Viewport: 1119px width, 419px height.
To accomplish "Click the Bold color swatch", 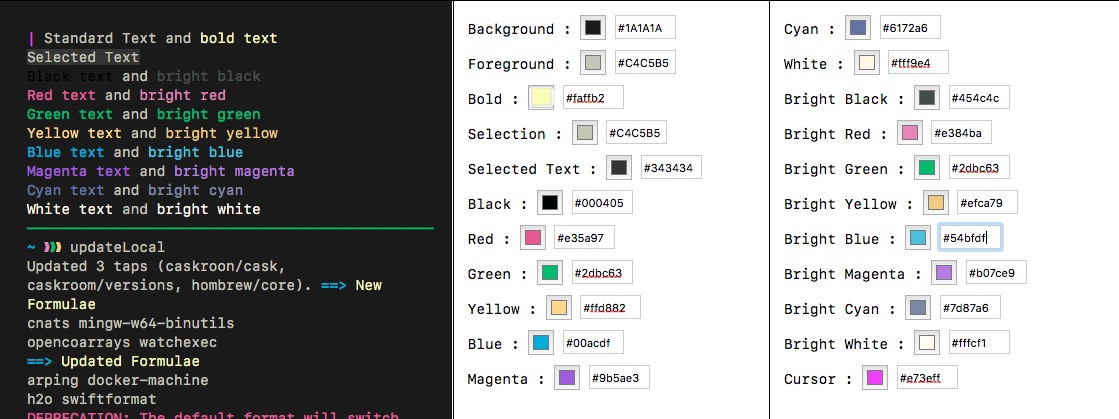I will click(541, 98).
